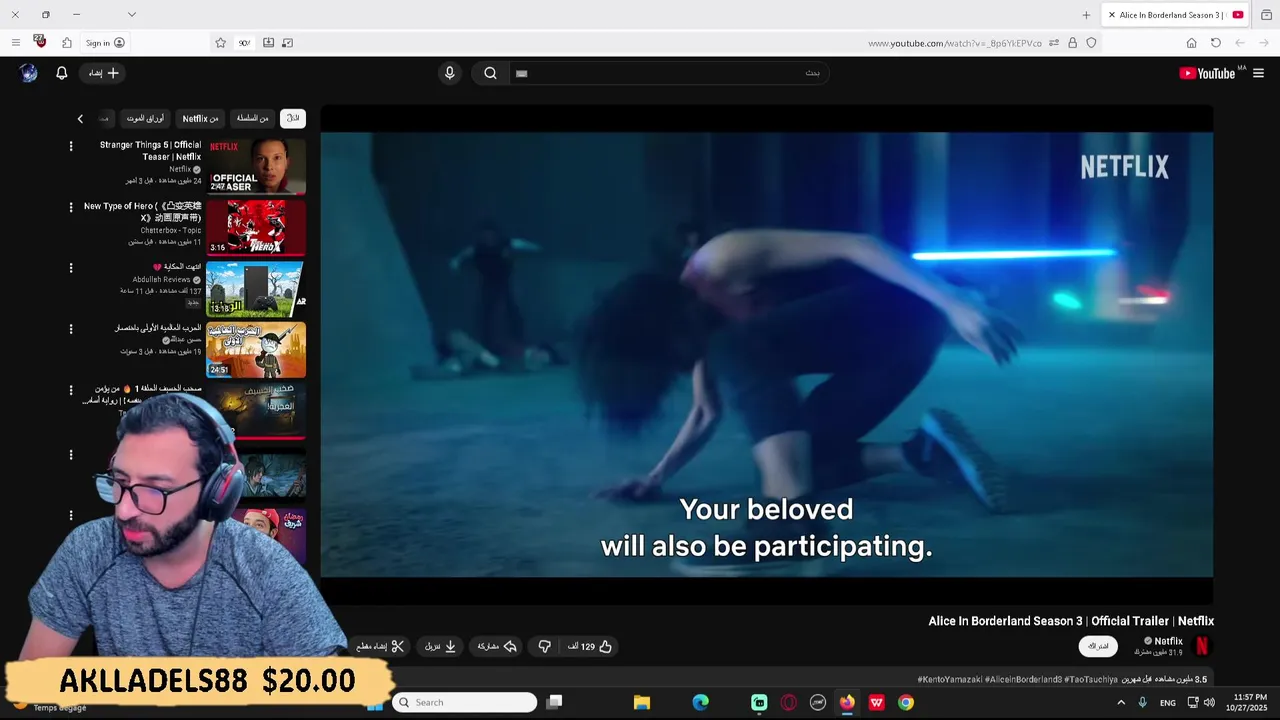The width and height of the screenshot is (1280, 720).
Task: Open Firefox from the taskbar
Action: pyautogui.click(x=847, y=702)
